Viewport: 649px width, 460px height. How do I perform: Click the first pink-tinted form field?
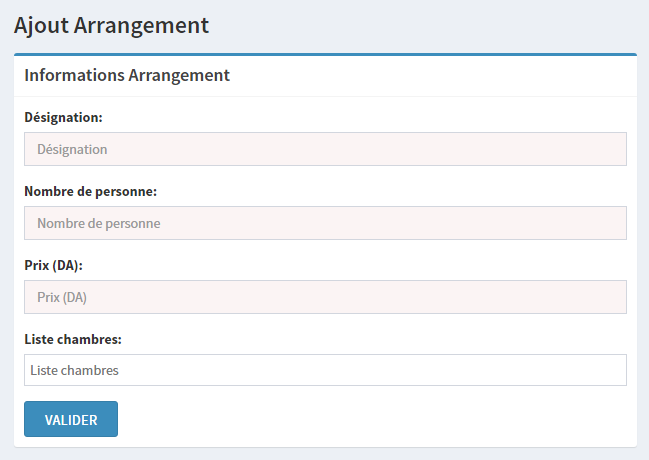click(x=325, y=149)
